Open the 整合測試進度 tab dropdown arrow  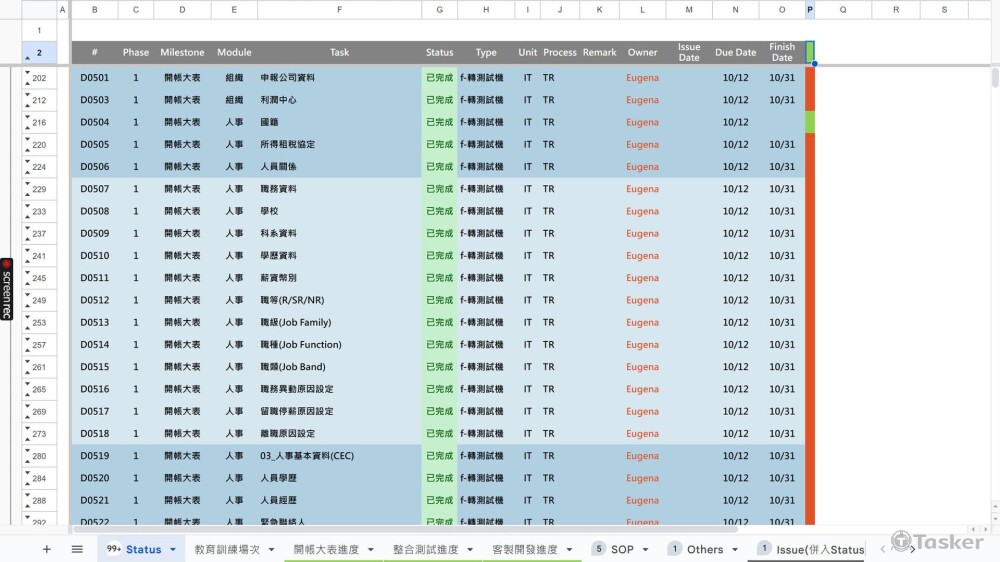point(470,549)
